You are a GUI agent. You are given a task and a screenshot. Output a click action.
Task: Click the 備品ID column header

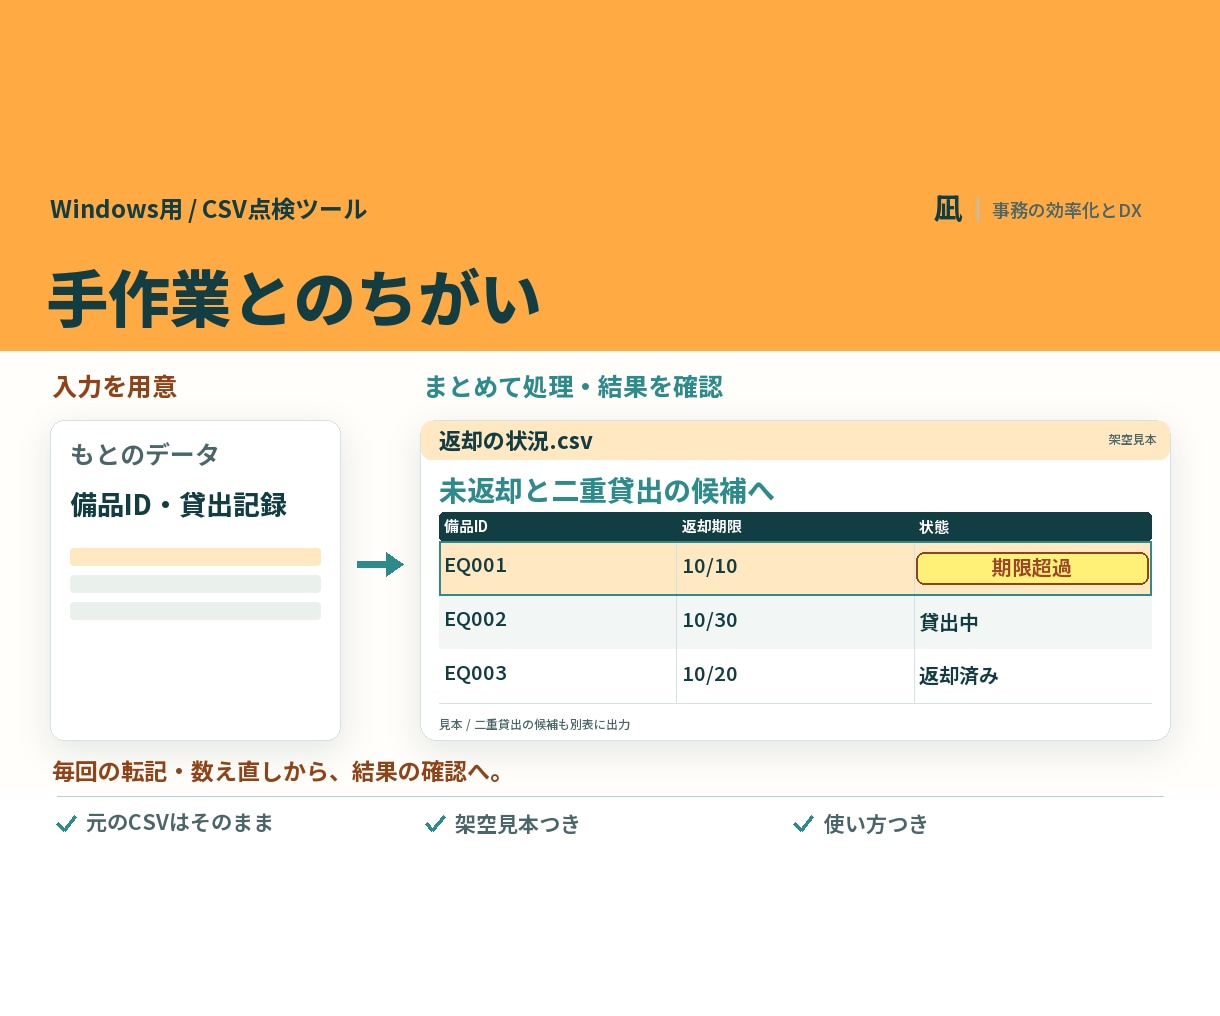tap(466, 526)
